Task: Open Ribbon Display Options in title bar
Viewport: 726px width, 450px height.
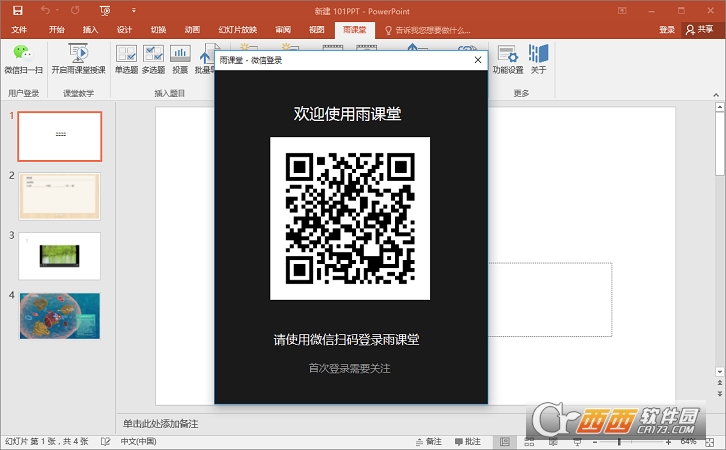Action: pos(622,10)
